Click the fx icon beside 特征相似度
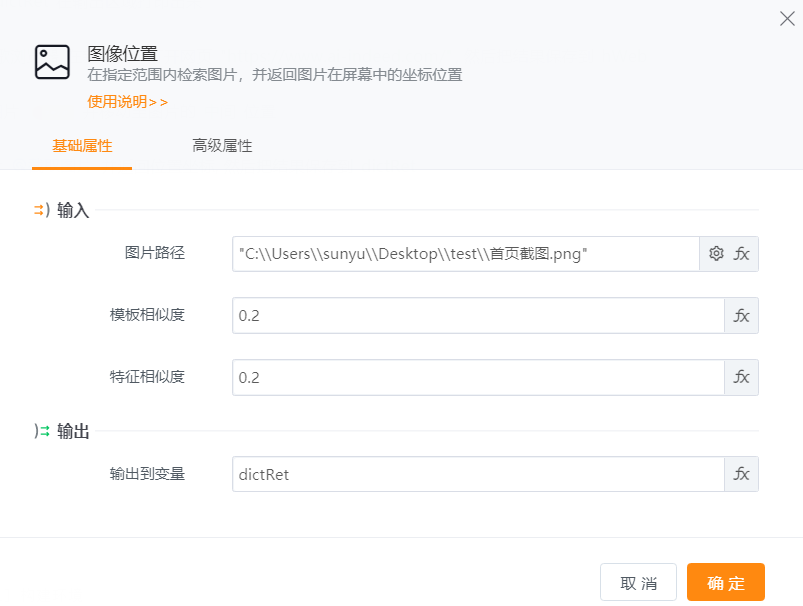 point(742,378)
